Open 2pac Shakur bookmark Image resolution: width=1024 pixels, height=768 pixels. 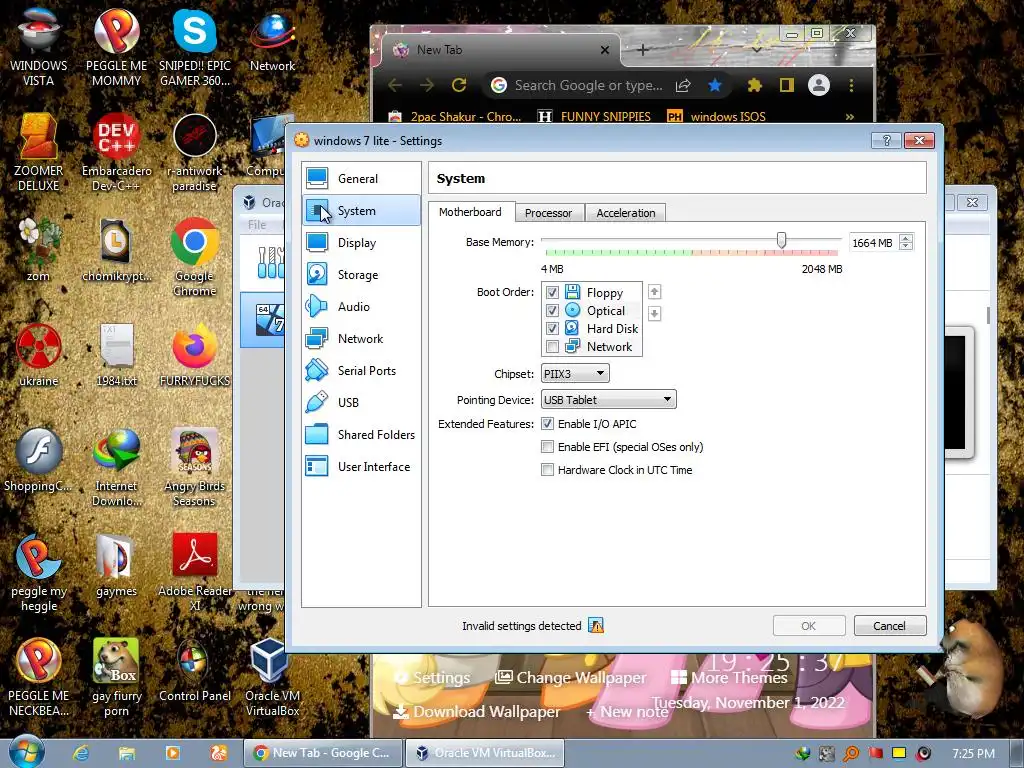click(x=455, y=117)
